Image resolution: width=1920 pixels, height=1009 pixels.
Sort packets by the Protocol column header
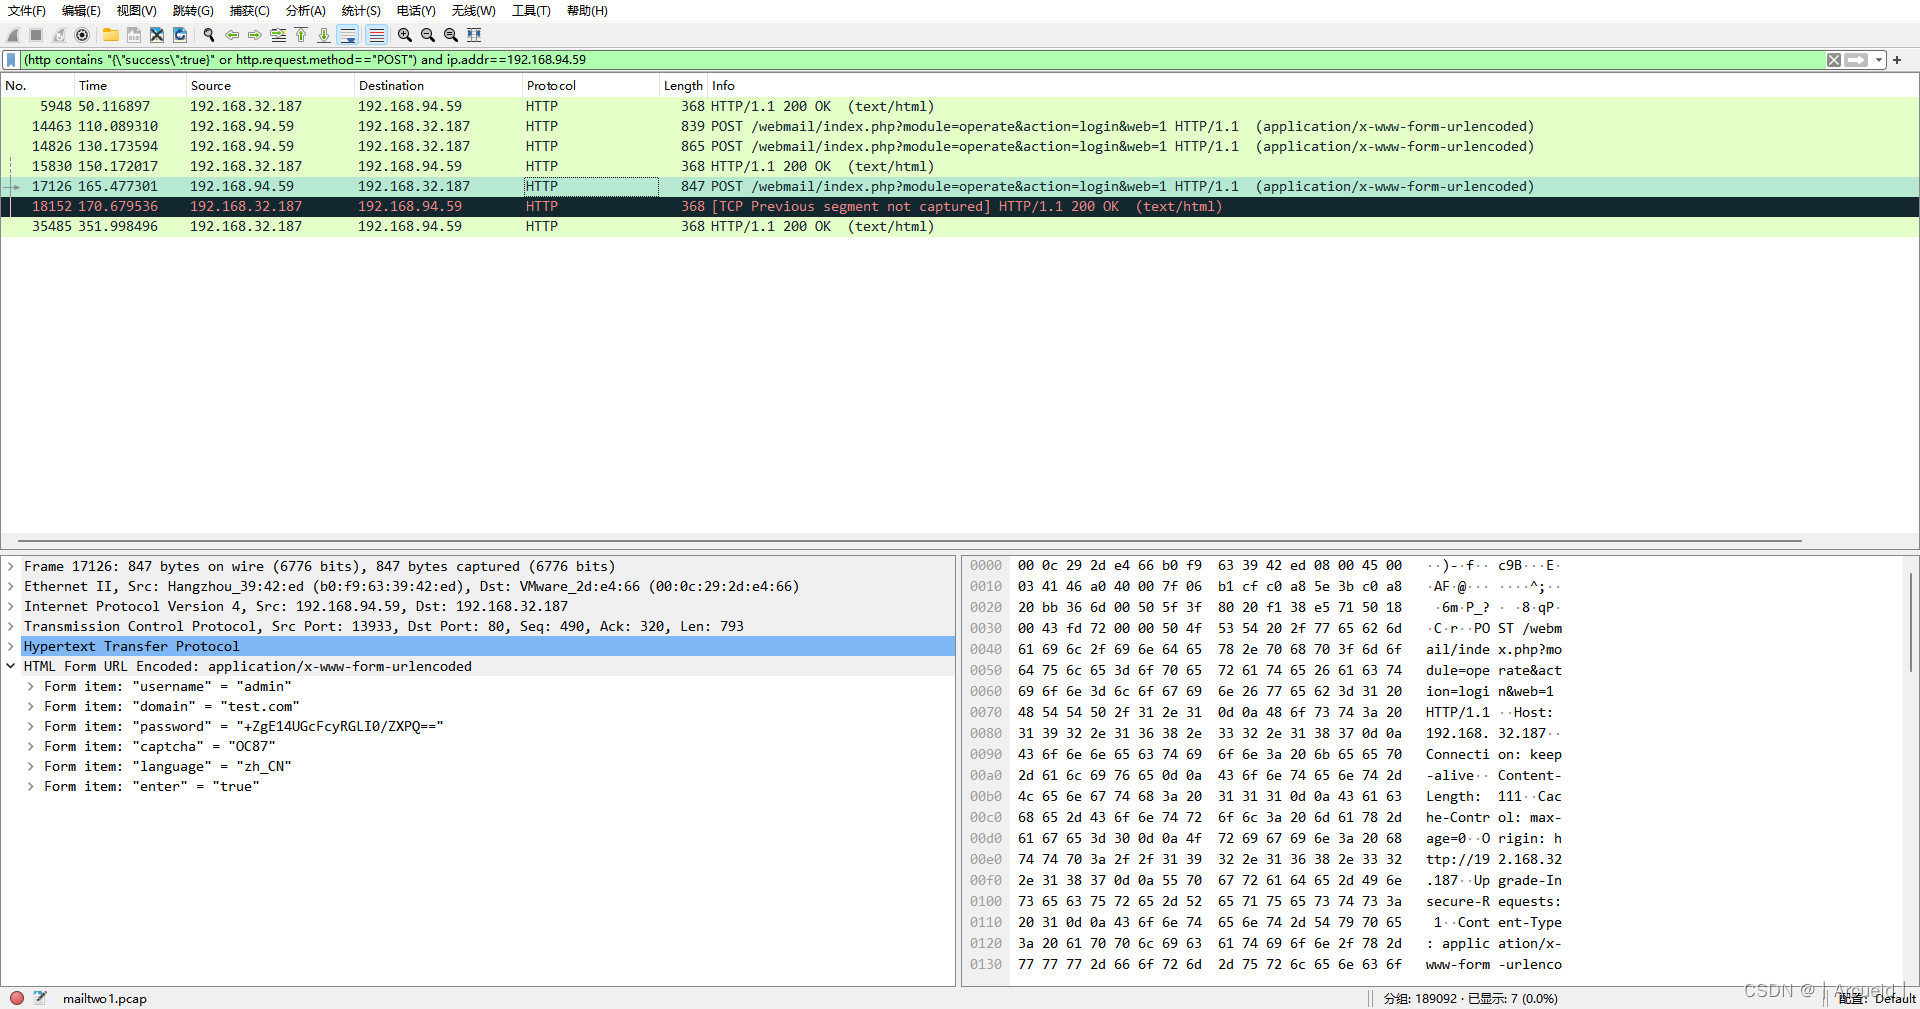591,86
